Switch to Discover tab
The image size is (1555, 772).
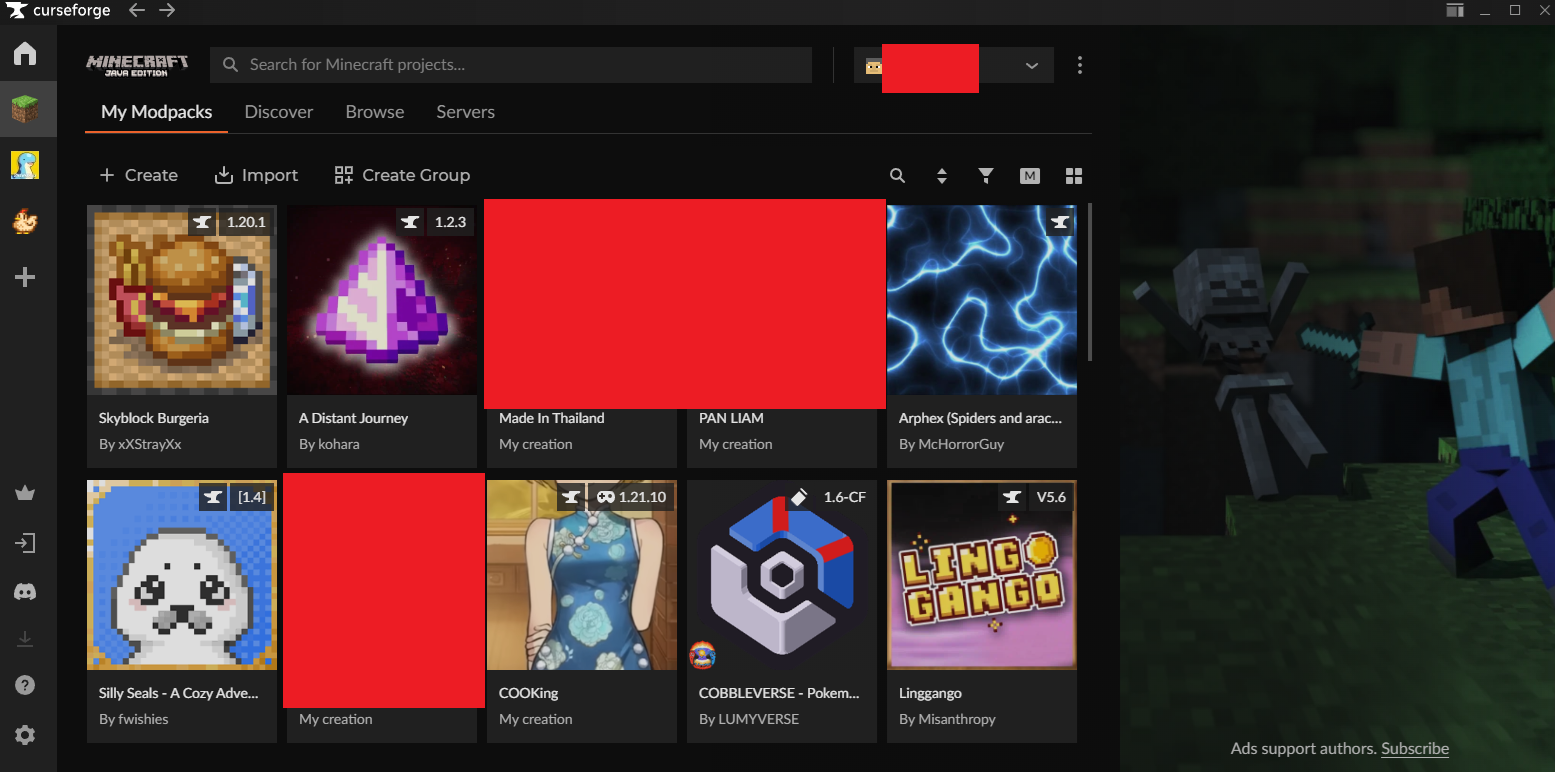click(279, 112)
